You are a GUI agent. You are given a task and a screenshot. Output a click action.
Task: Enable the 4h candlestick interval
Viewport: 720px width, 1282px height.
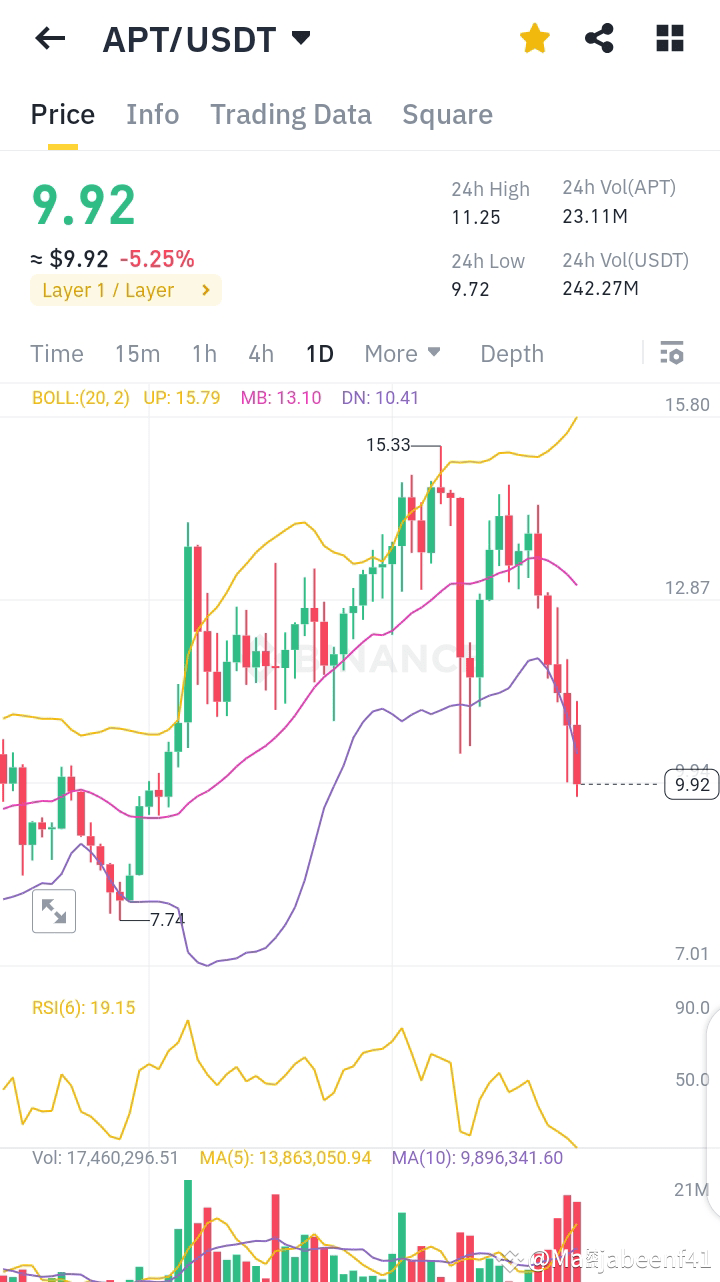tap(261, 353)
